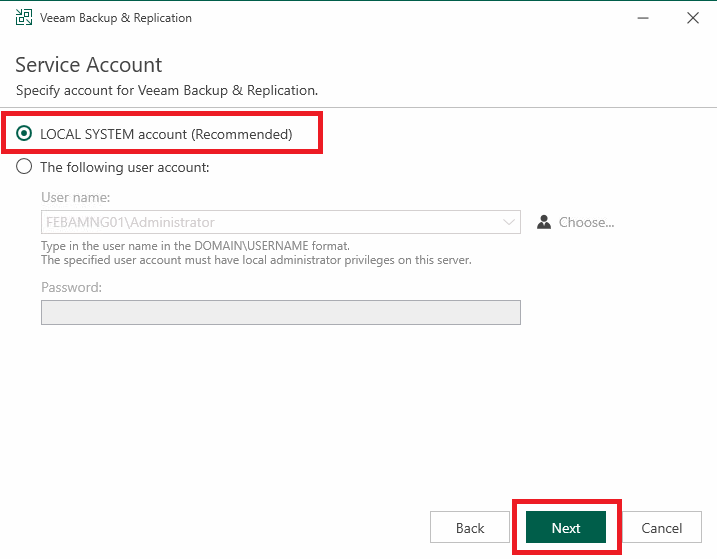Click the Password label
Image resolution: width=717 pixels, height=559 pixels.
point(71,287)
